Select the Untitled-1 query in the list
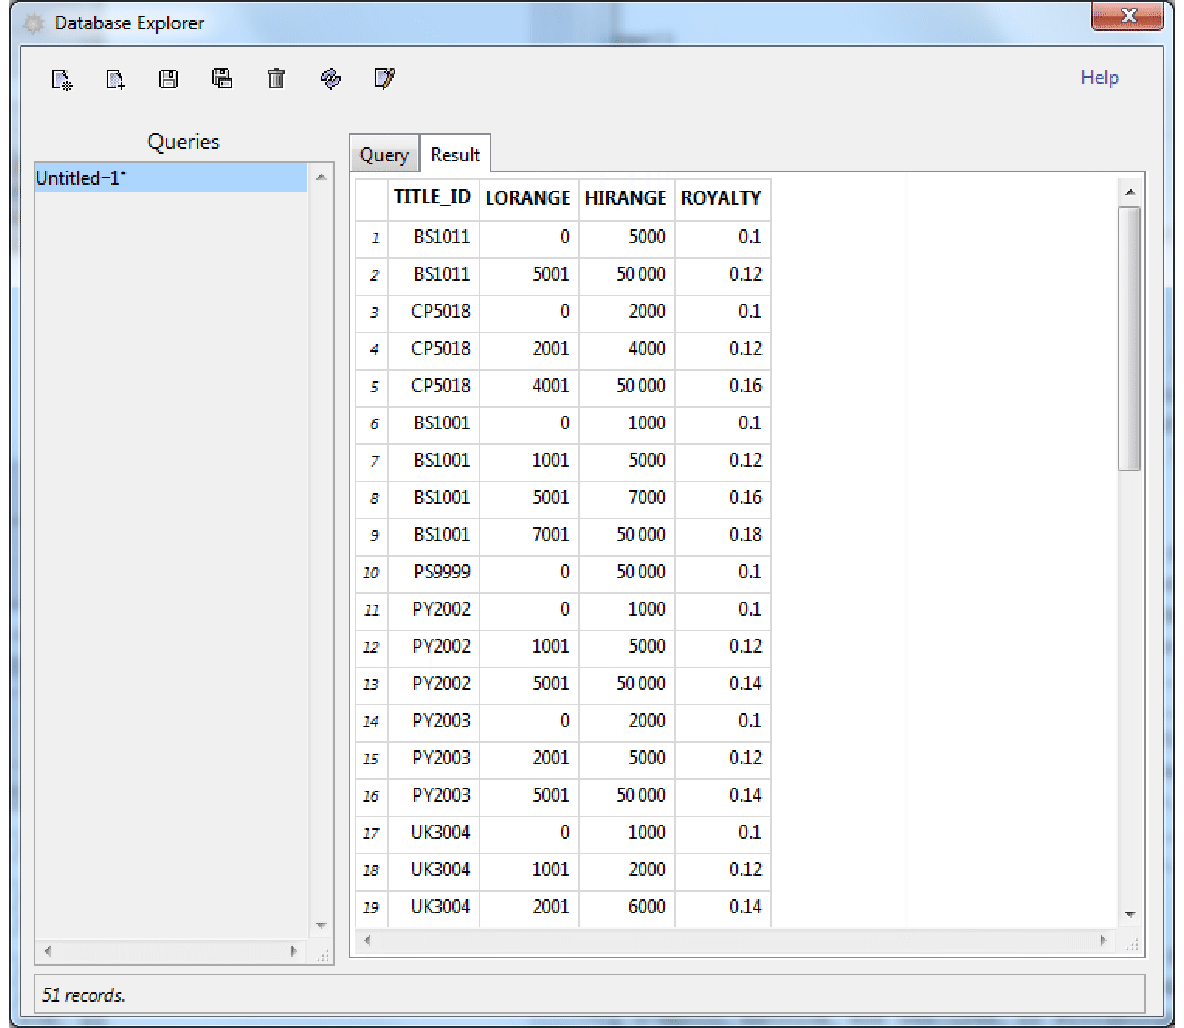 170,179
